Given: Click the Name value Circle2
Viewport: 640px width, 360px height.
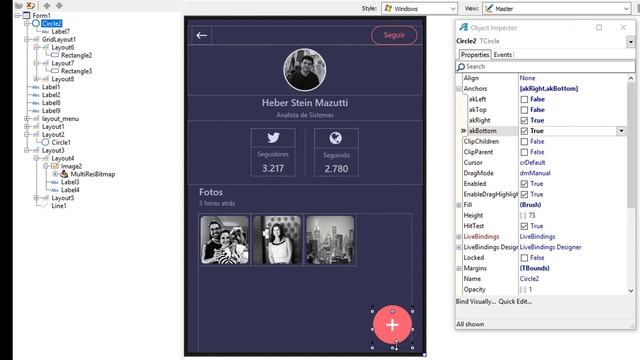Looking at the screenshot, I should [x=529, y=279].
